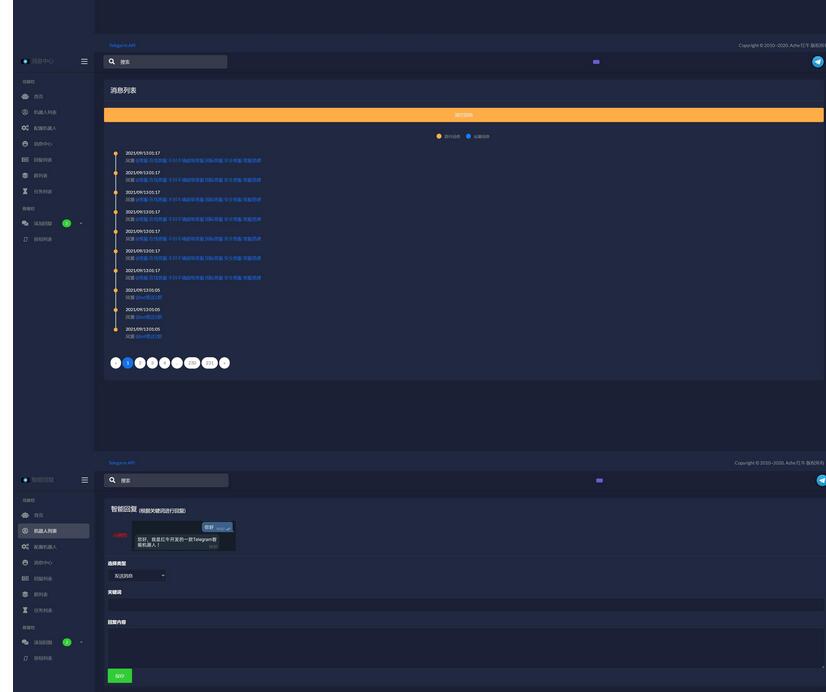Toggle the yellow legend item above the timeline
Viewport: 826px width, 692px height.
[x=447, y=136]
